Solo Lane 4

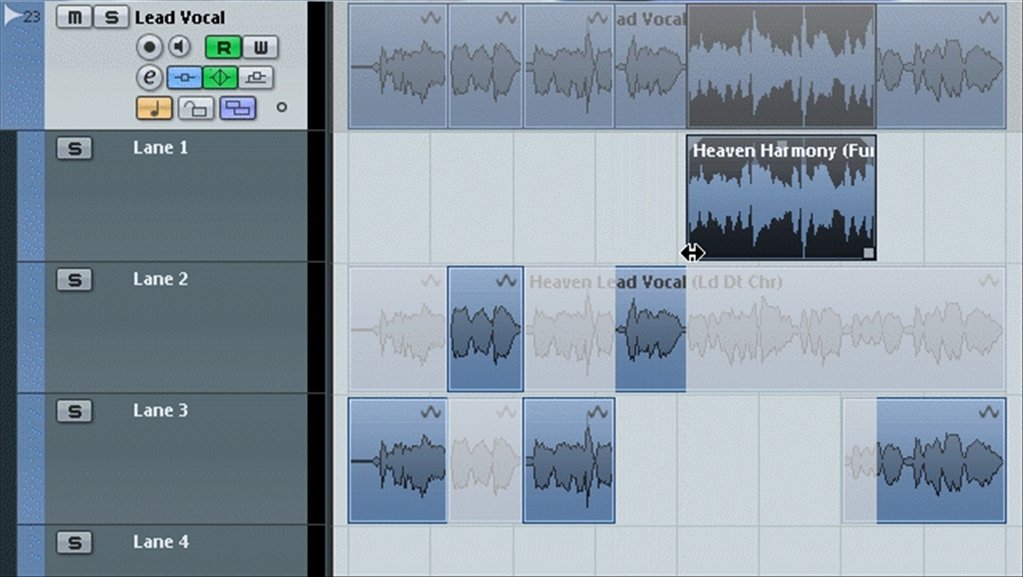tap(74, 542)
